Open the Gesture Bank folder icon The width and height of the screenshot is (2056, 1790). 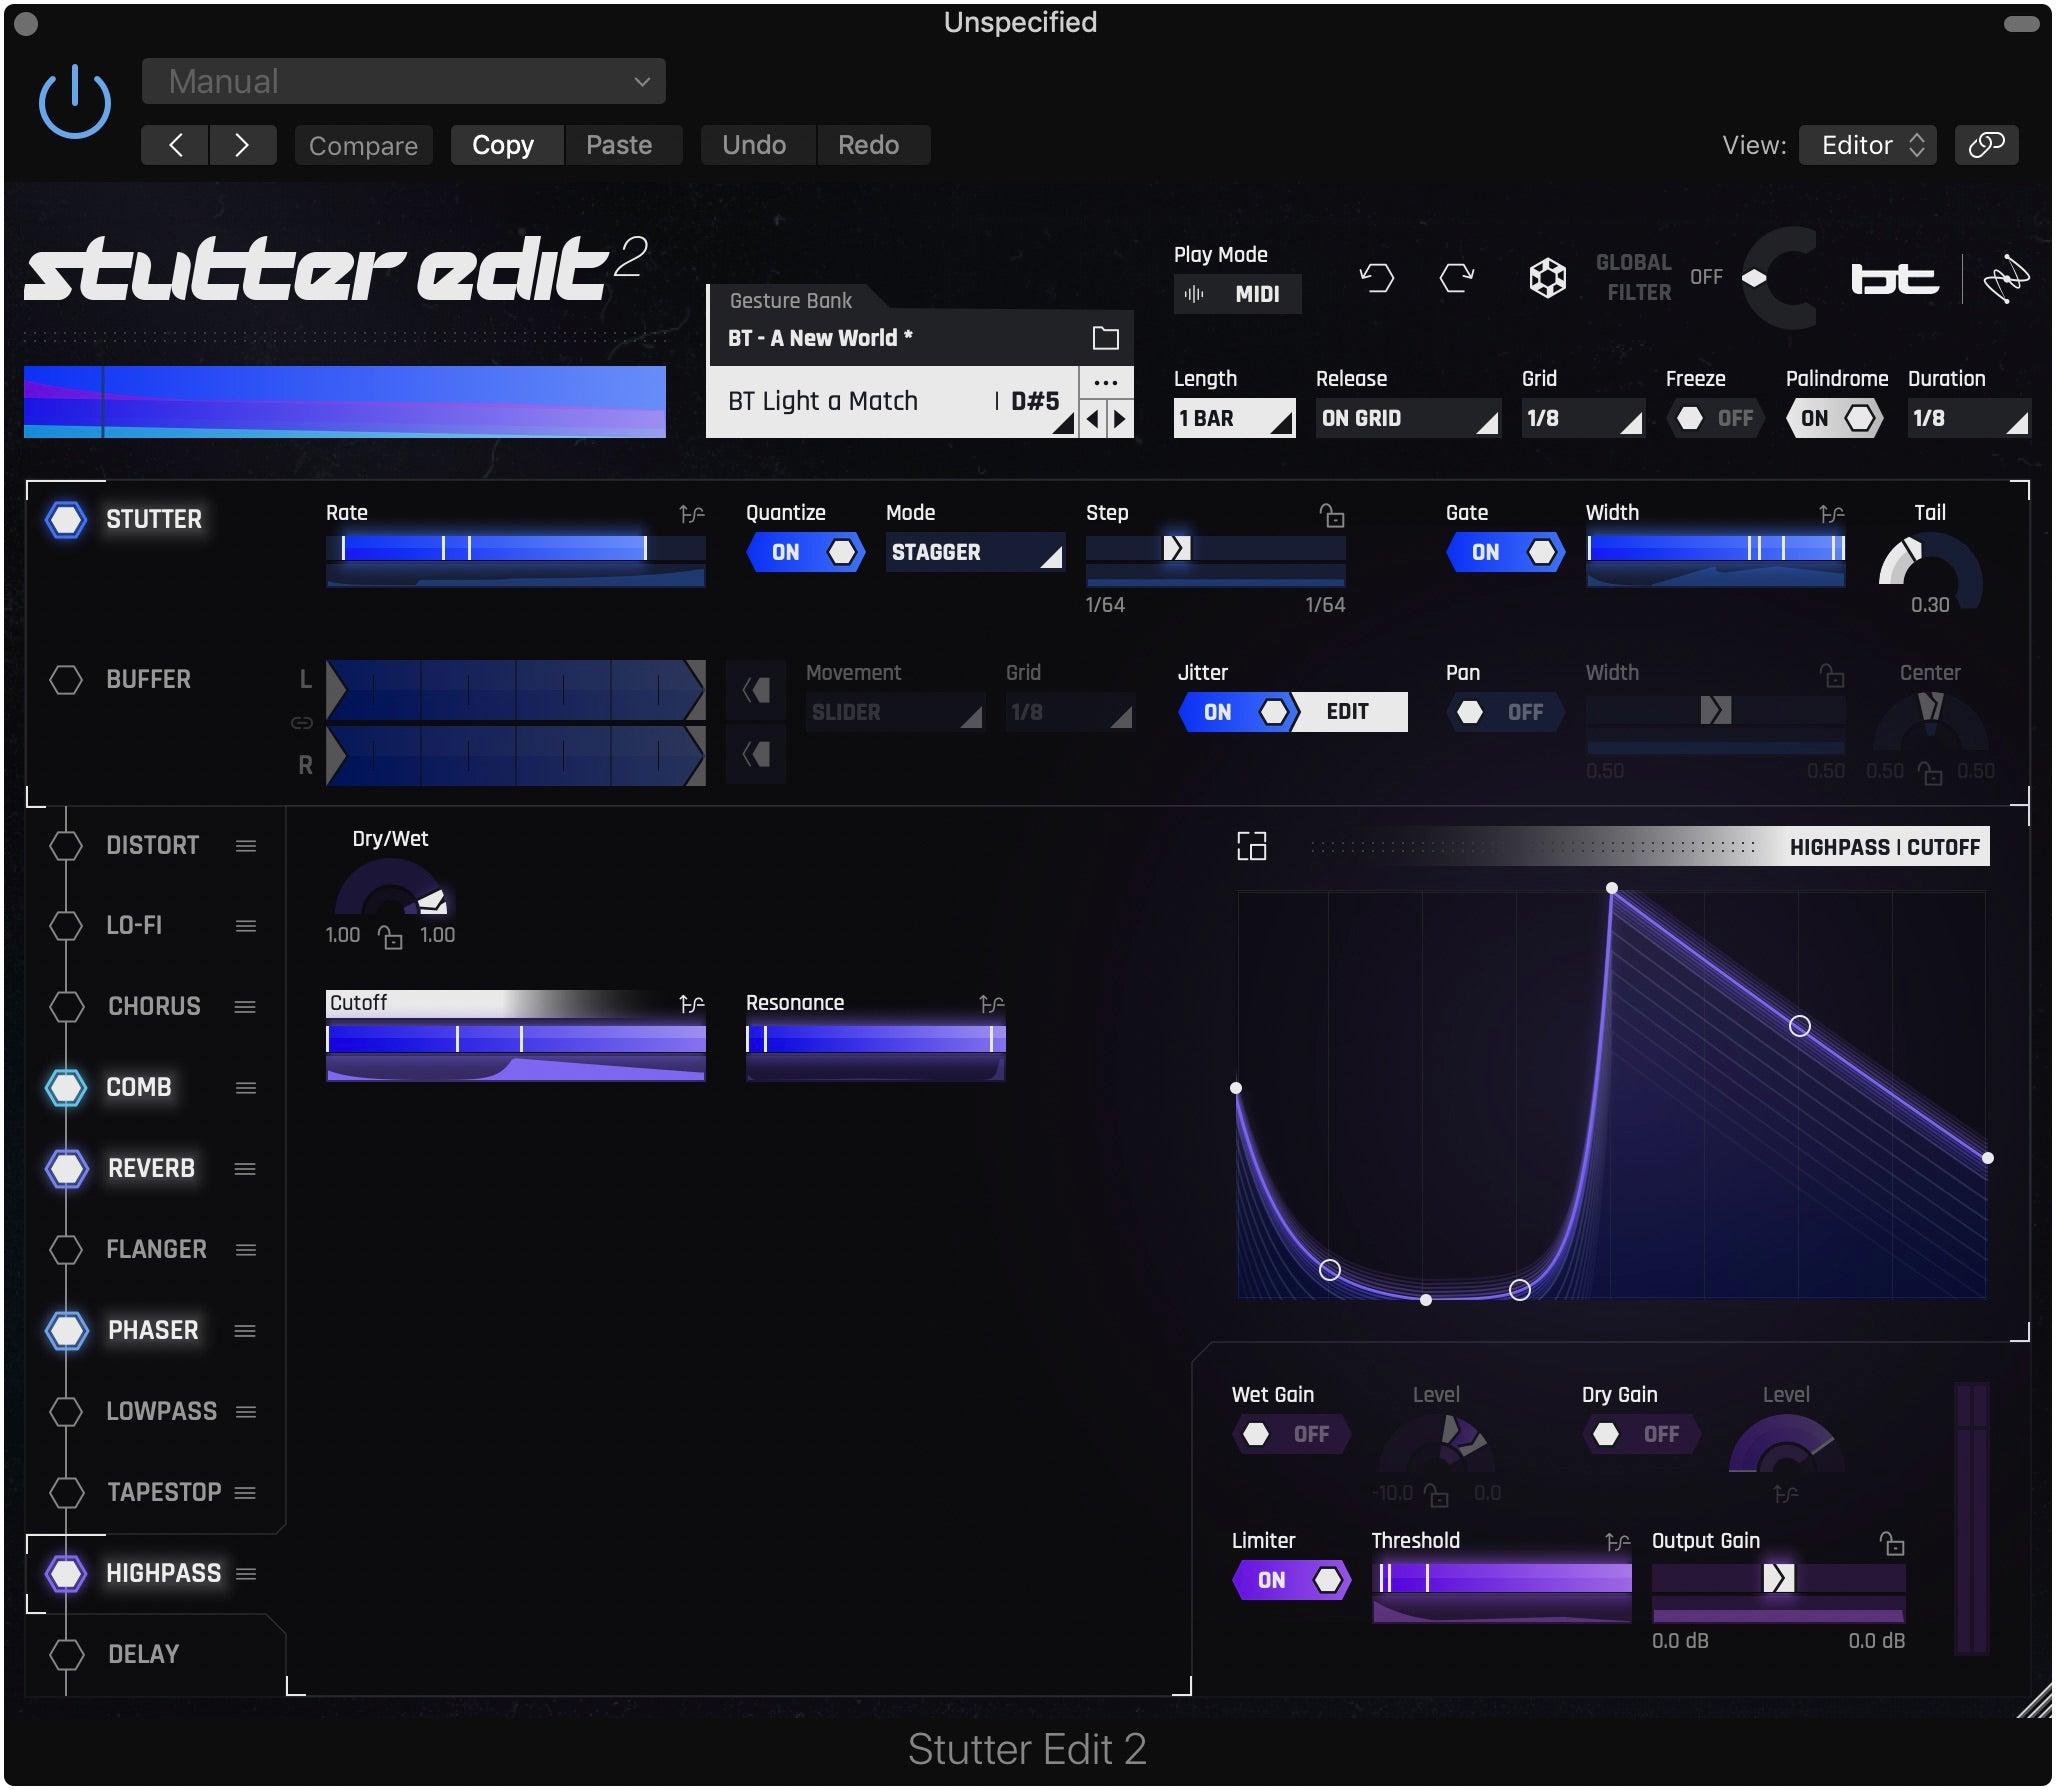pos(1105,337)
